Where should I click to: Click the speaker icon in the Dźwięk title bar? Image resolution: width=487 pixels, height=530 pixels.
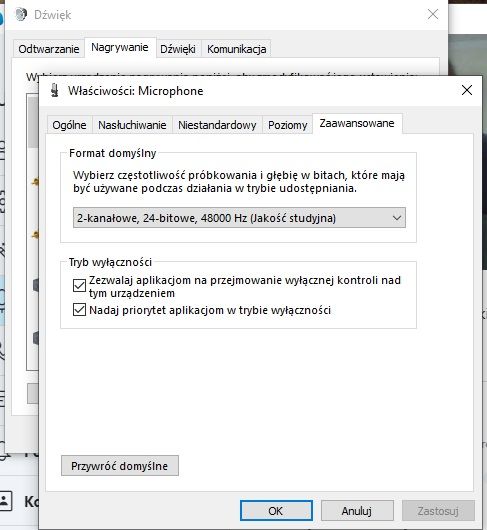[x=21, y=15]
